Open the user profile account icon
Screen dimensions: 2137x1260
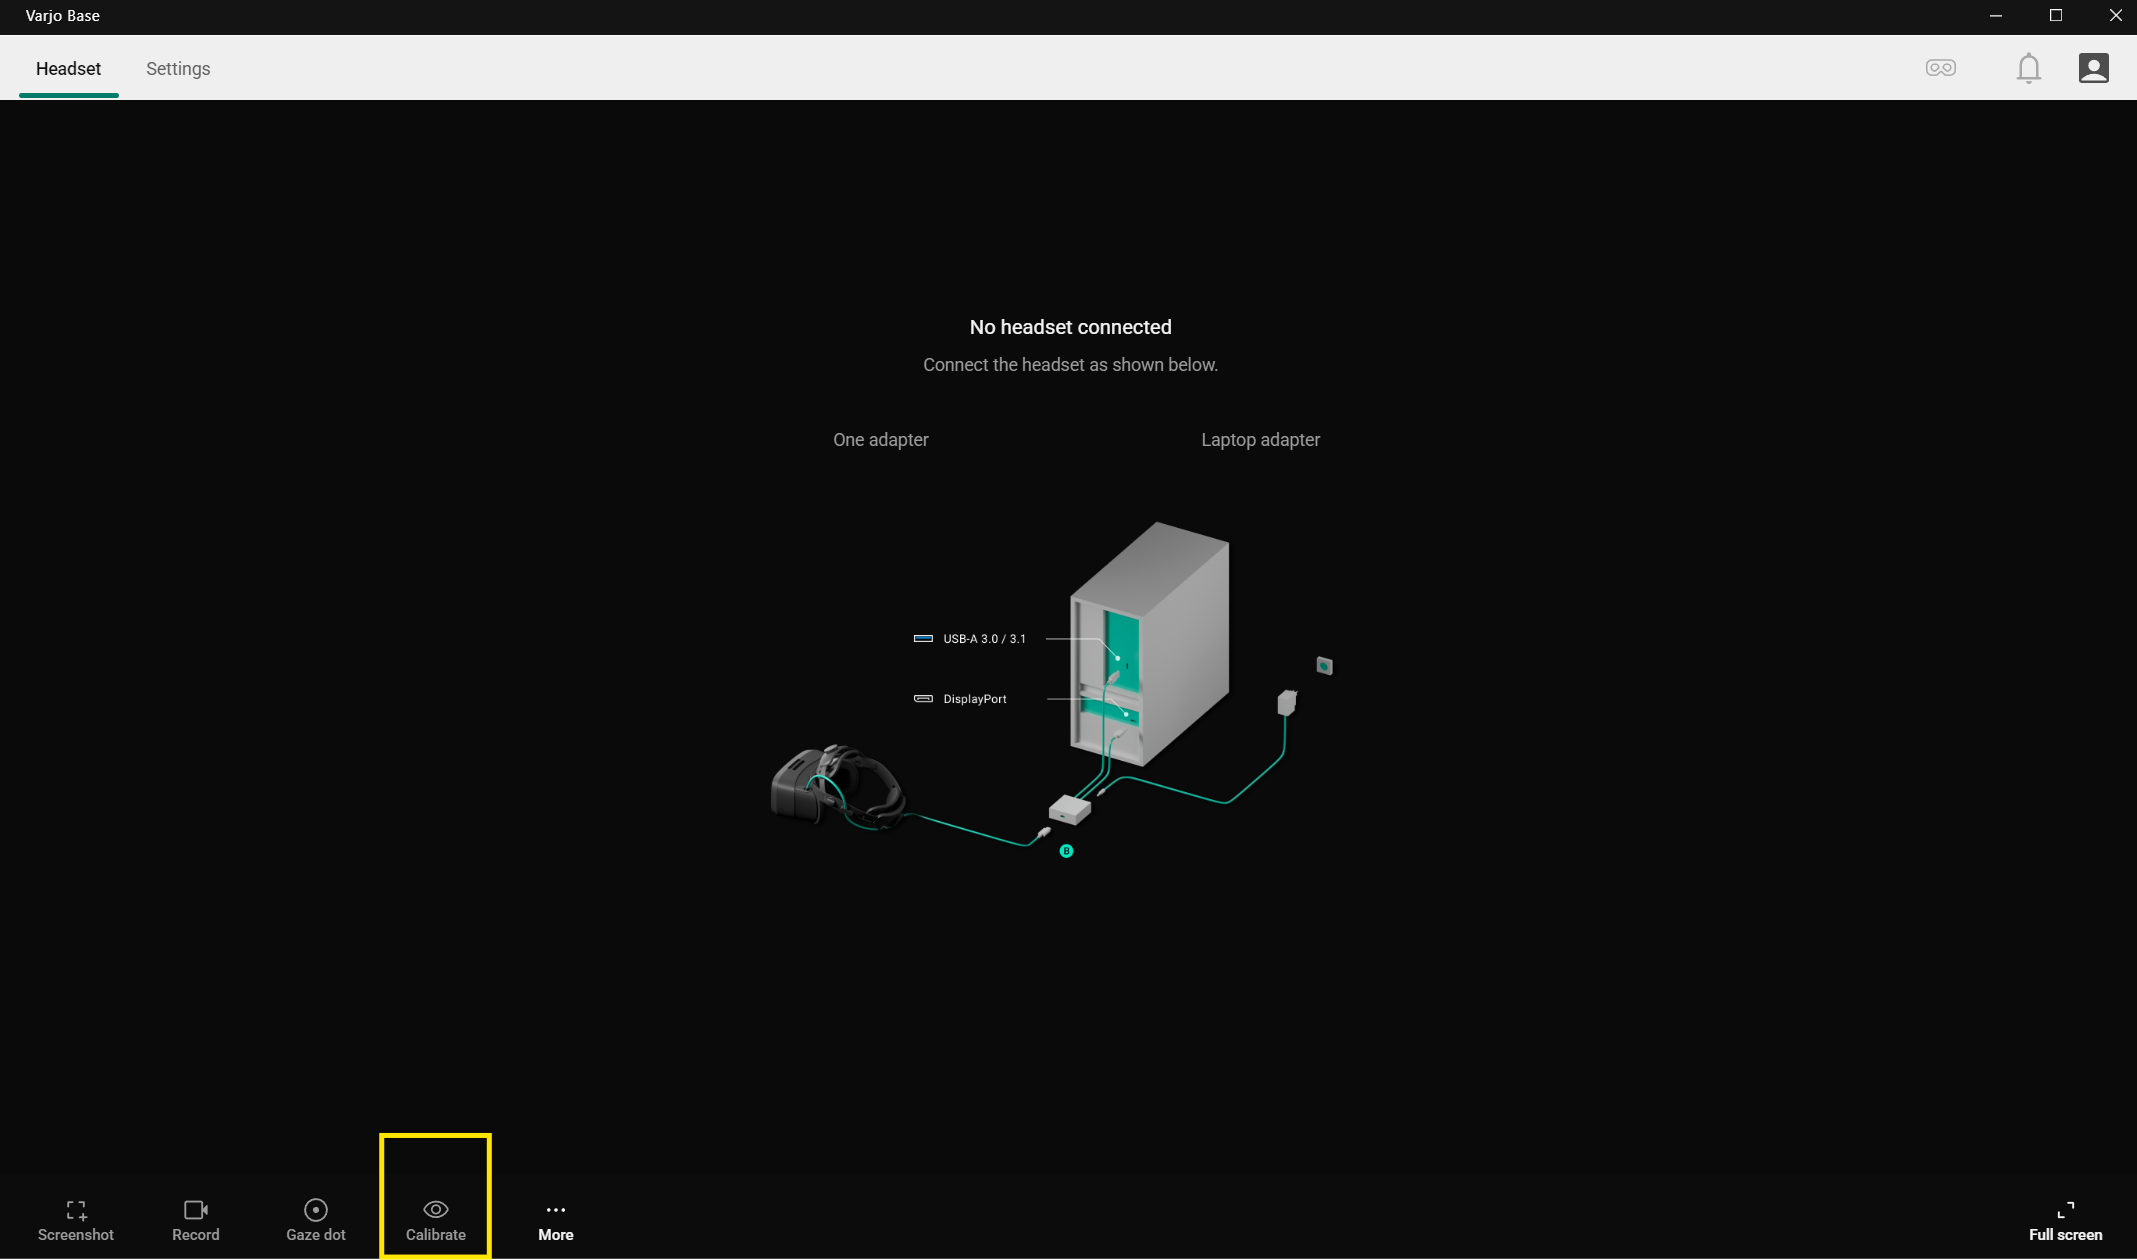(x=2094, y=68)
